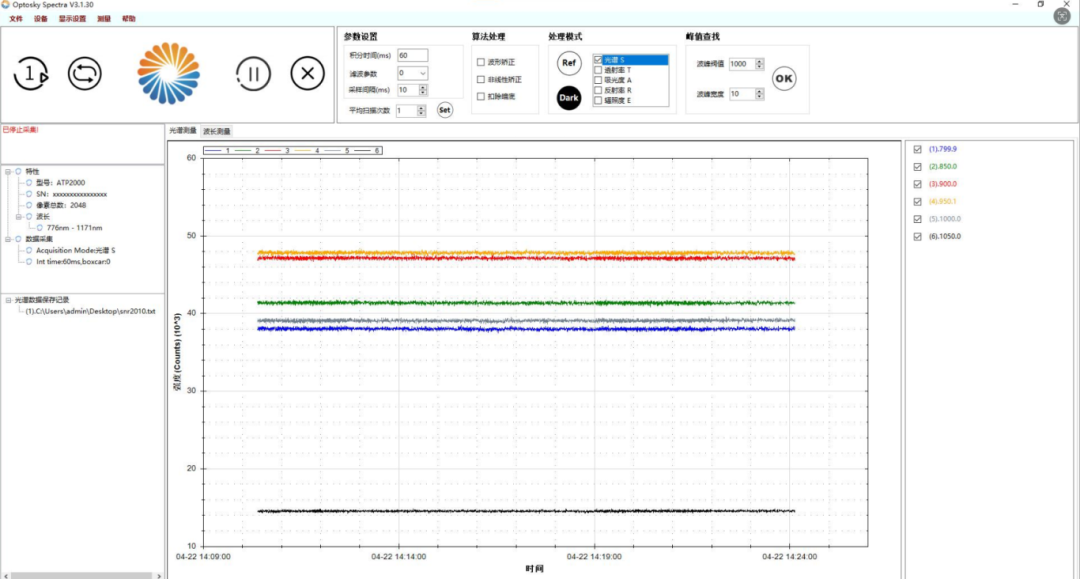This screenshot has height=579, width=1080.
Task: Collapse the 光谱数据保存记录 node
Action: tap(8, 300)
